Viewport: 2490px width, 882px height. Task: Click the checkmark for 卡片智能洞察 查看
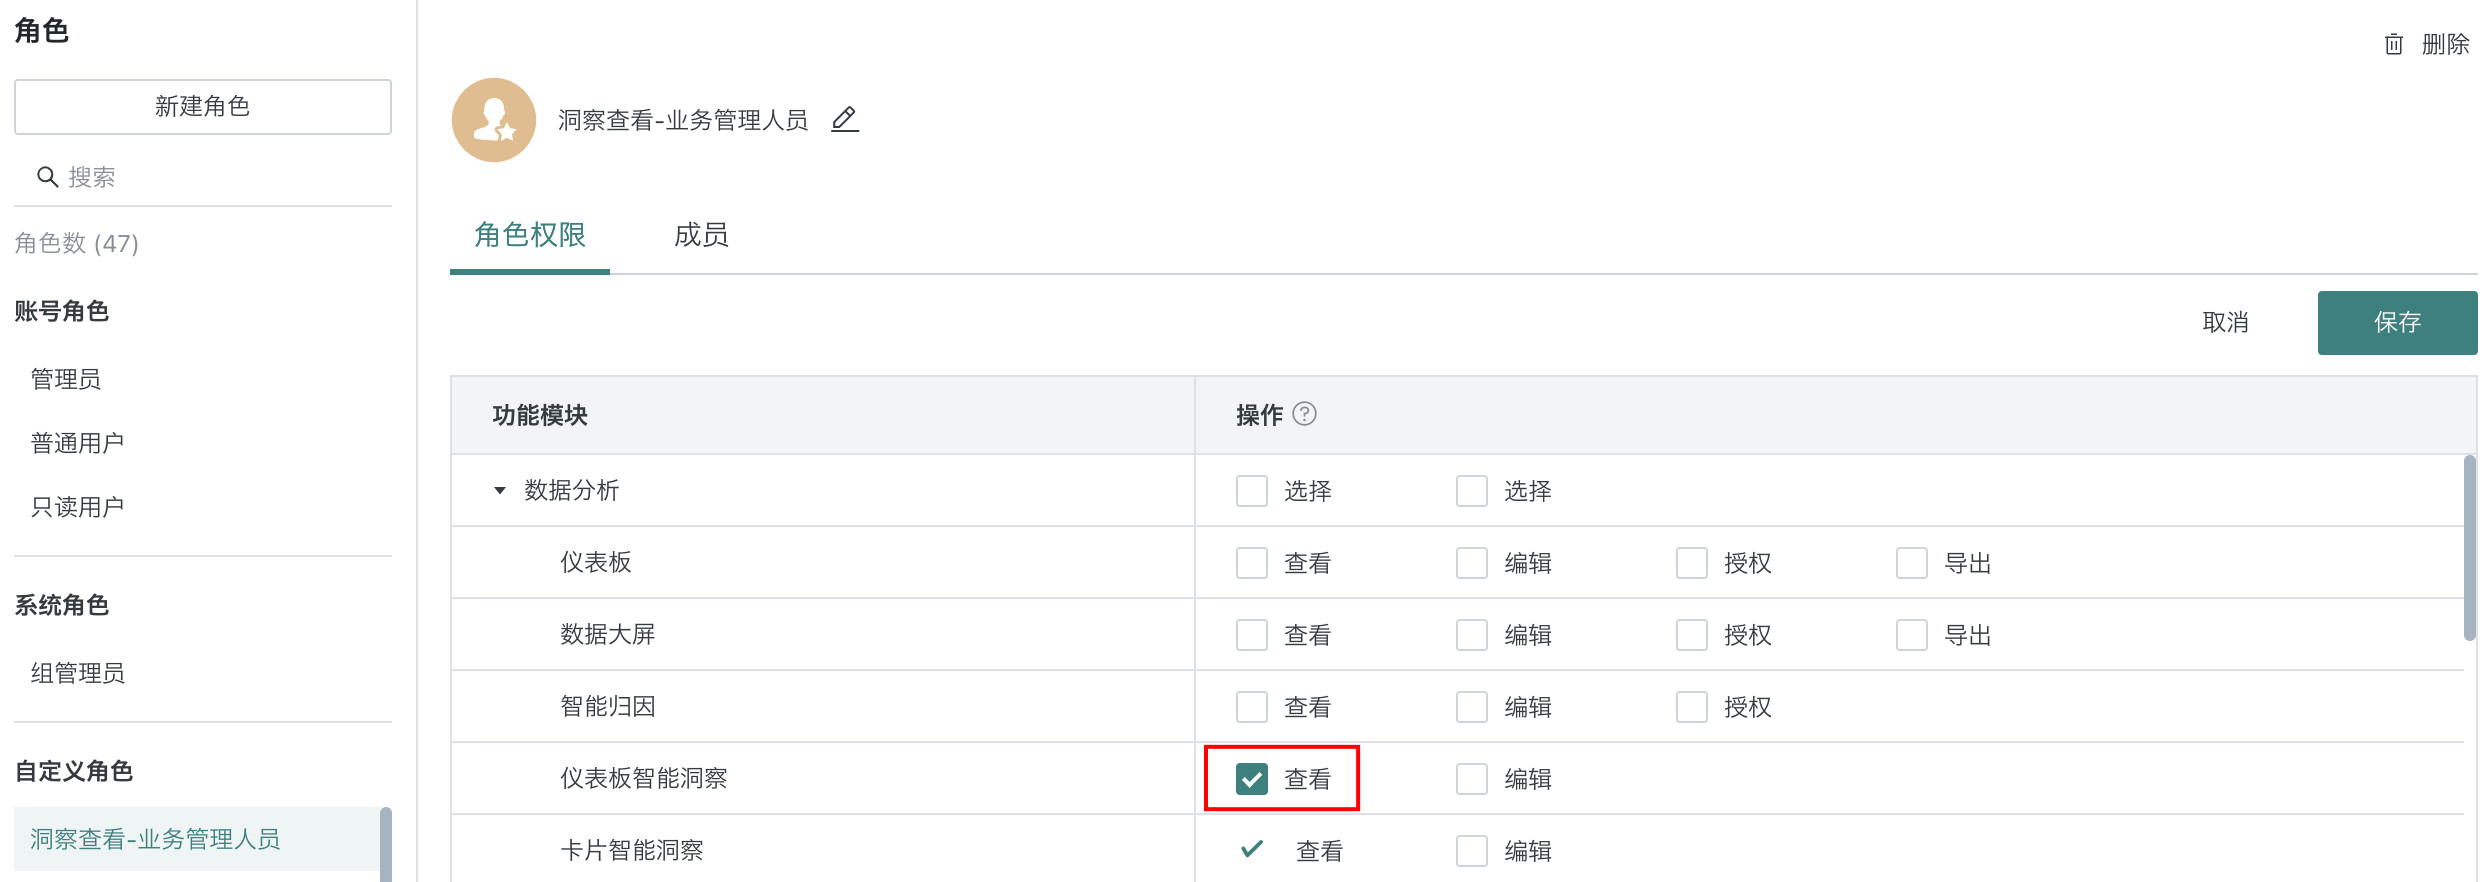coord(1251,850)
